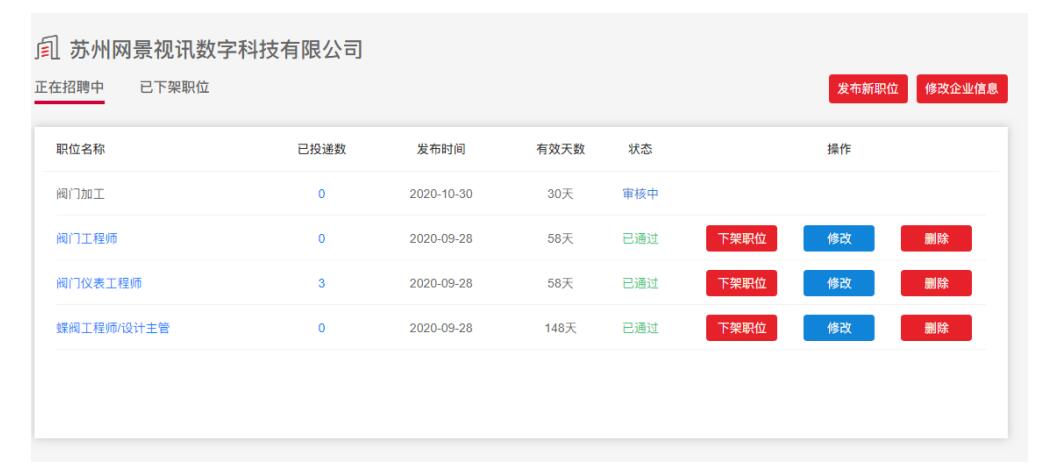
Task: Click the company name 苏州网景视讯数字科技有限公司
Action: (216, 49)
